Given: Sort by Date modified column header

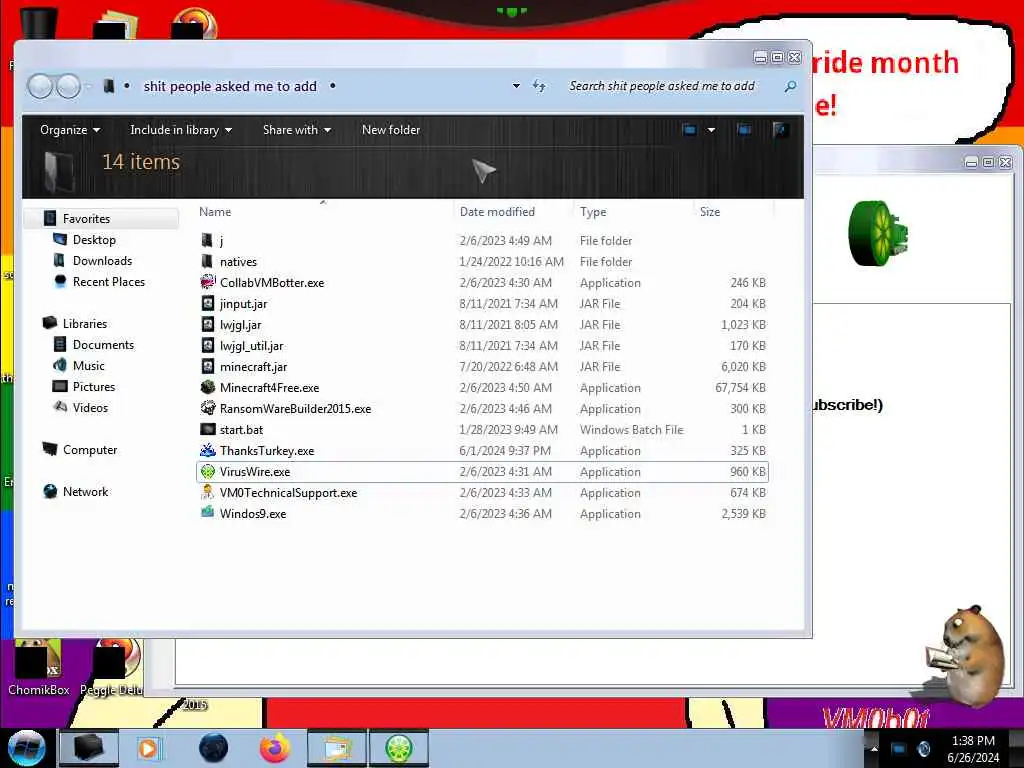Looking at the screenshot, I should click(x=497, y=212).
